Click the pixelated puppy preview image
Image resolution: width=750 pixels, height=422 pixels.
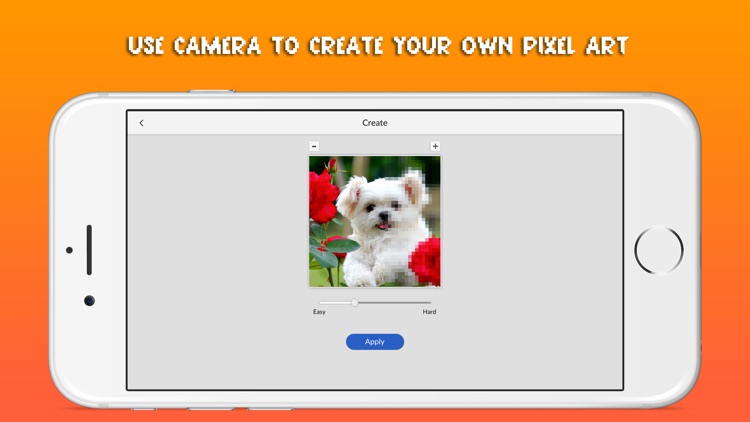pos(375,221)
